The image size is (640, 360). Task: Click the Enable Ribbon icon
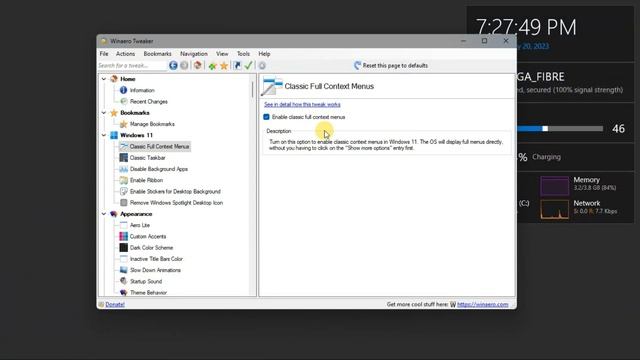tap(124, 180)
